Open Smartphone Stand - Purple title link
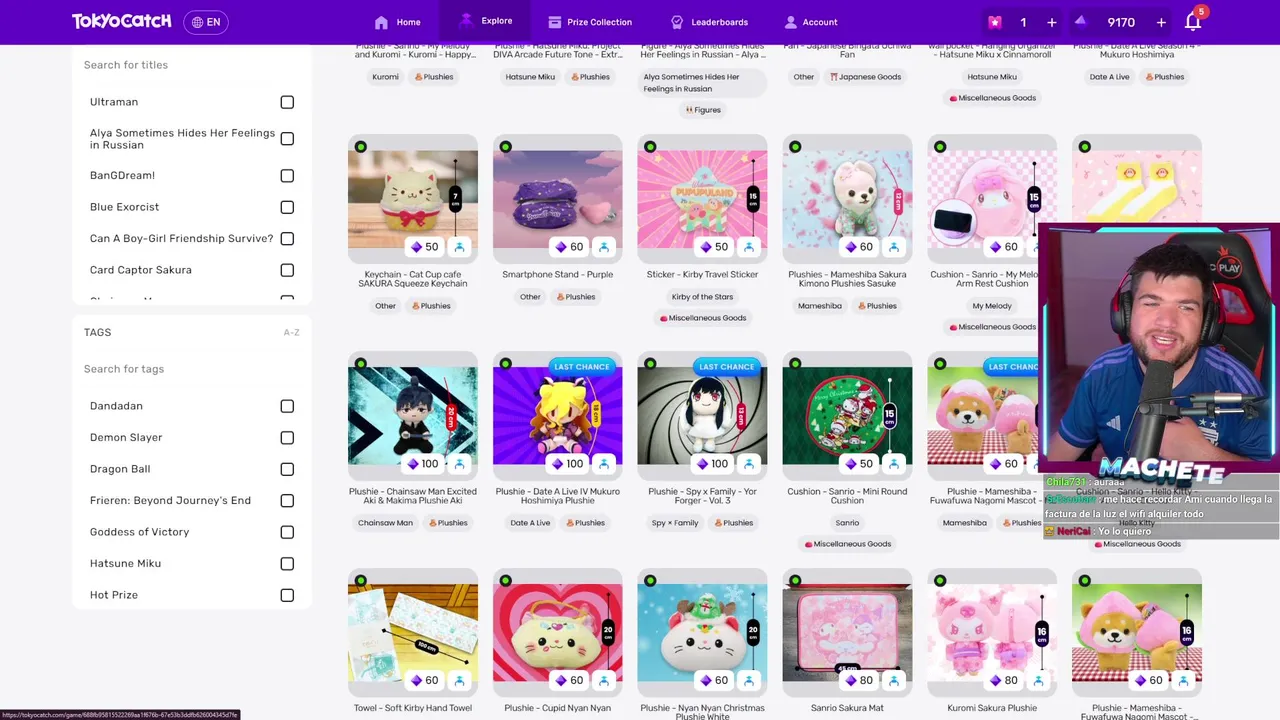The width and height of the screenshot is (1280, 720). pos(557,275)
